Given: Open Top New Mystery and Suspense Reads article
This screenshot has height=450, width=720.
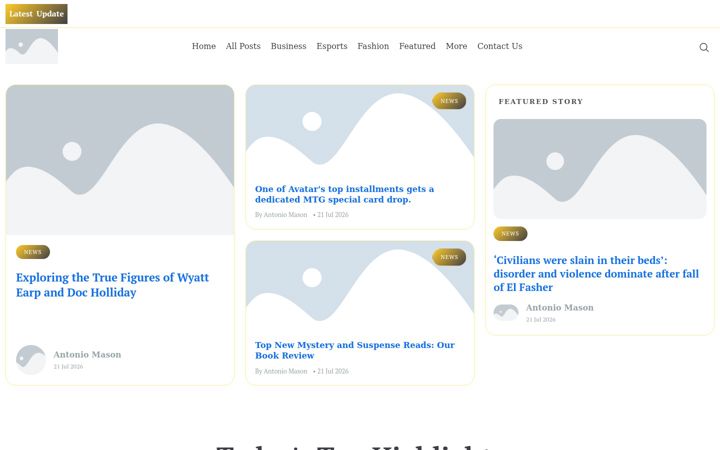Looking at the screenshot, I should pos(355,350).
